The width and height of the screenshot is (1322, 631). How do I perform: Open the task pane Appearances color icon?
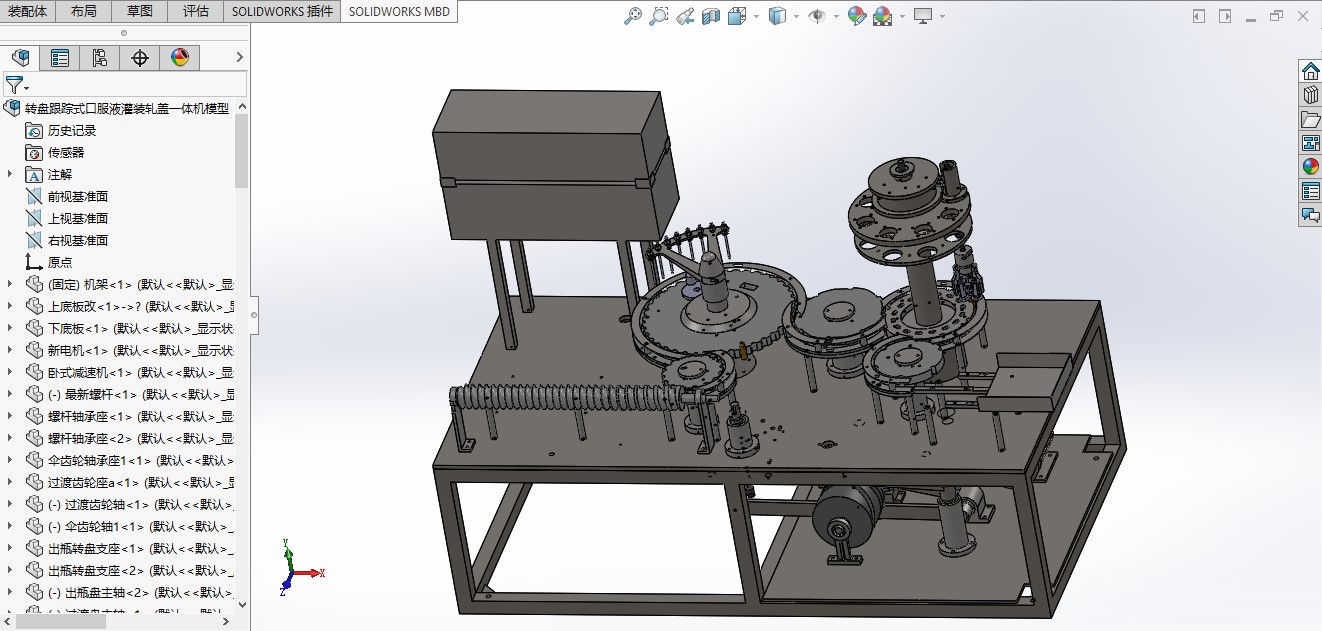1310,167
